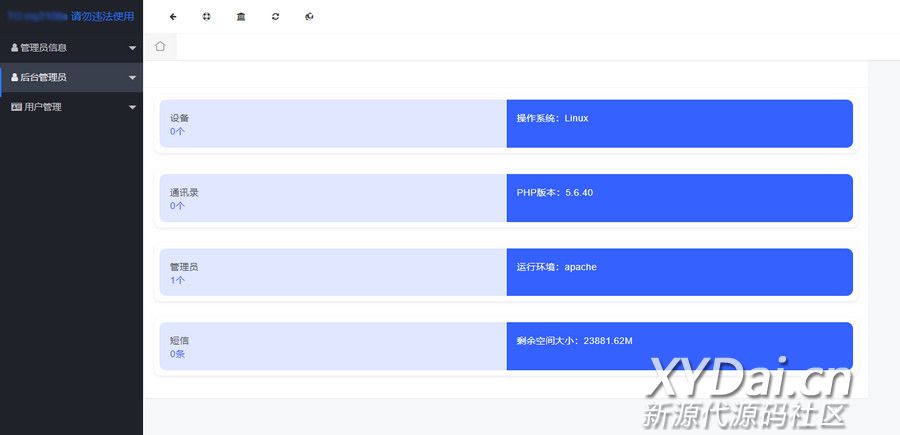
Task: Click the bank building icon in toolbar
Action: coord(240,17)
